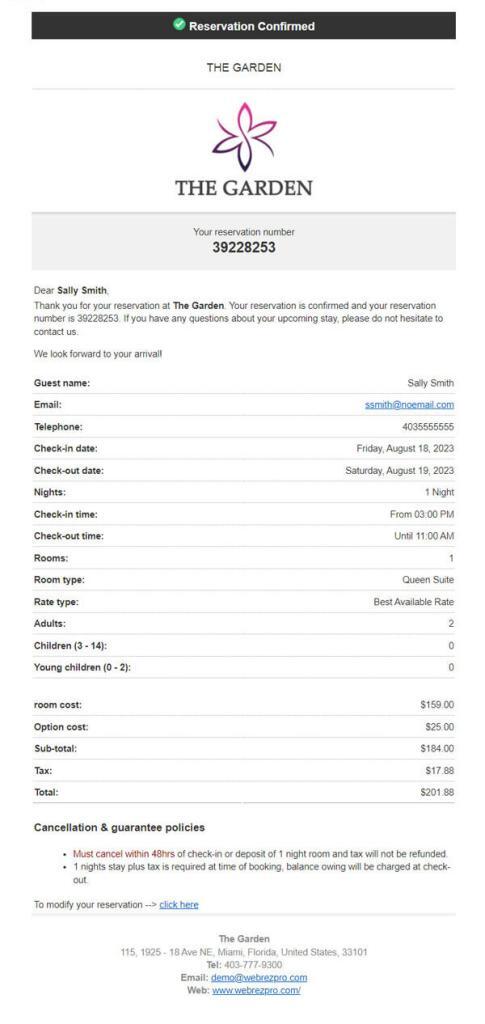Select reservation number 39228253
The image size is (485, 1024).
(244, 248)
